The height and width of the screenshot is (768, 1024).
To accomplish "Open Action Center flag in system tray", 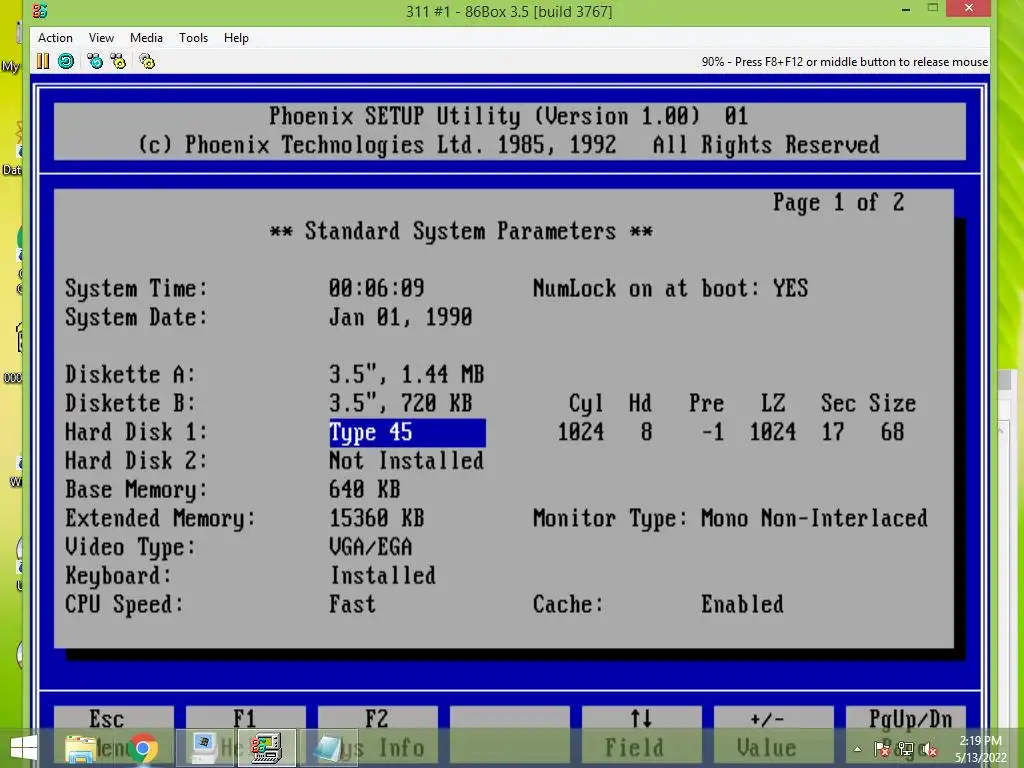I will click(882, 749).
